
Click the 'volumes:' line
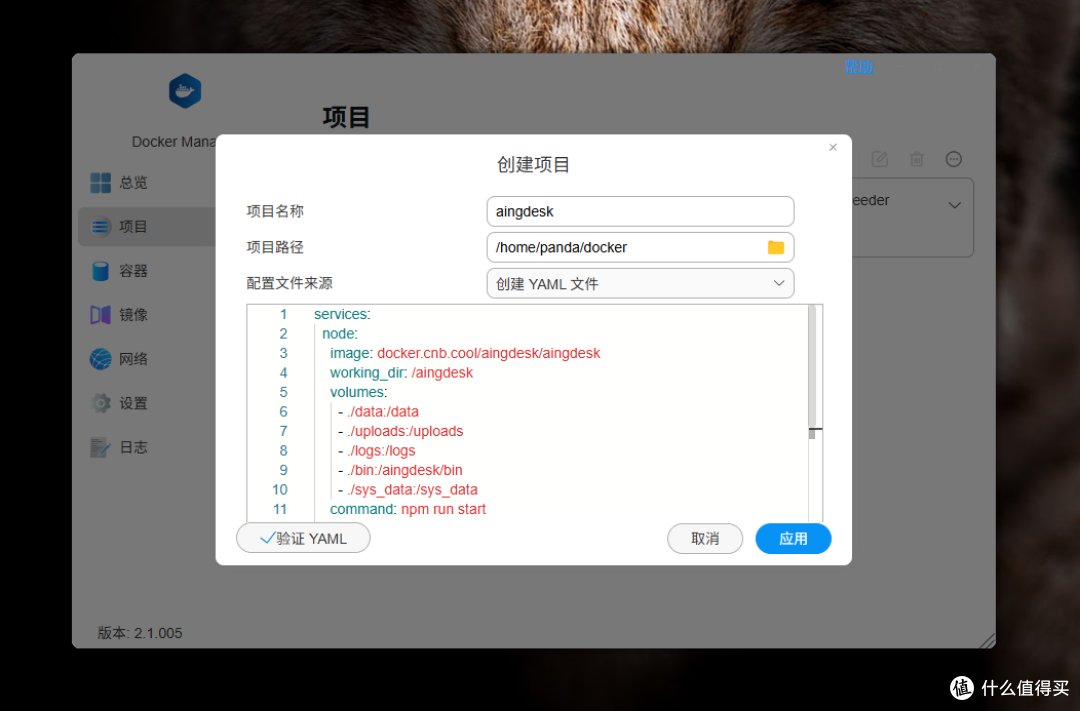pos(358,392)
